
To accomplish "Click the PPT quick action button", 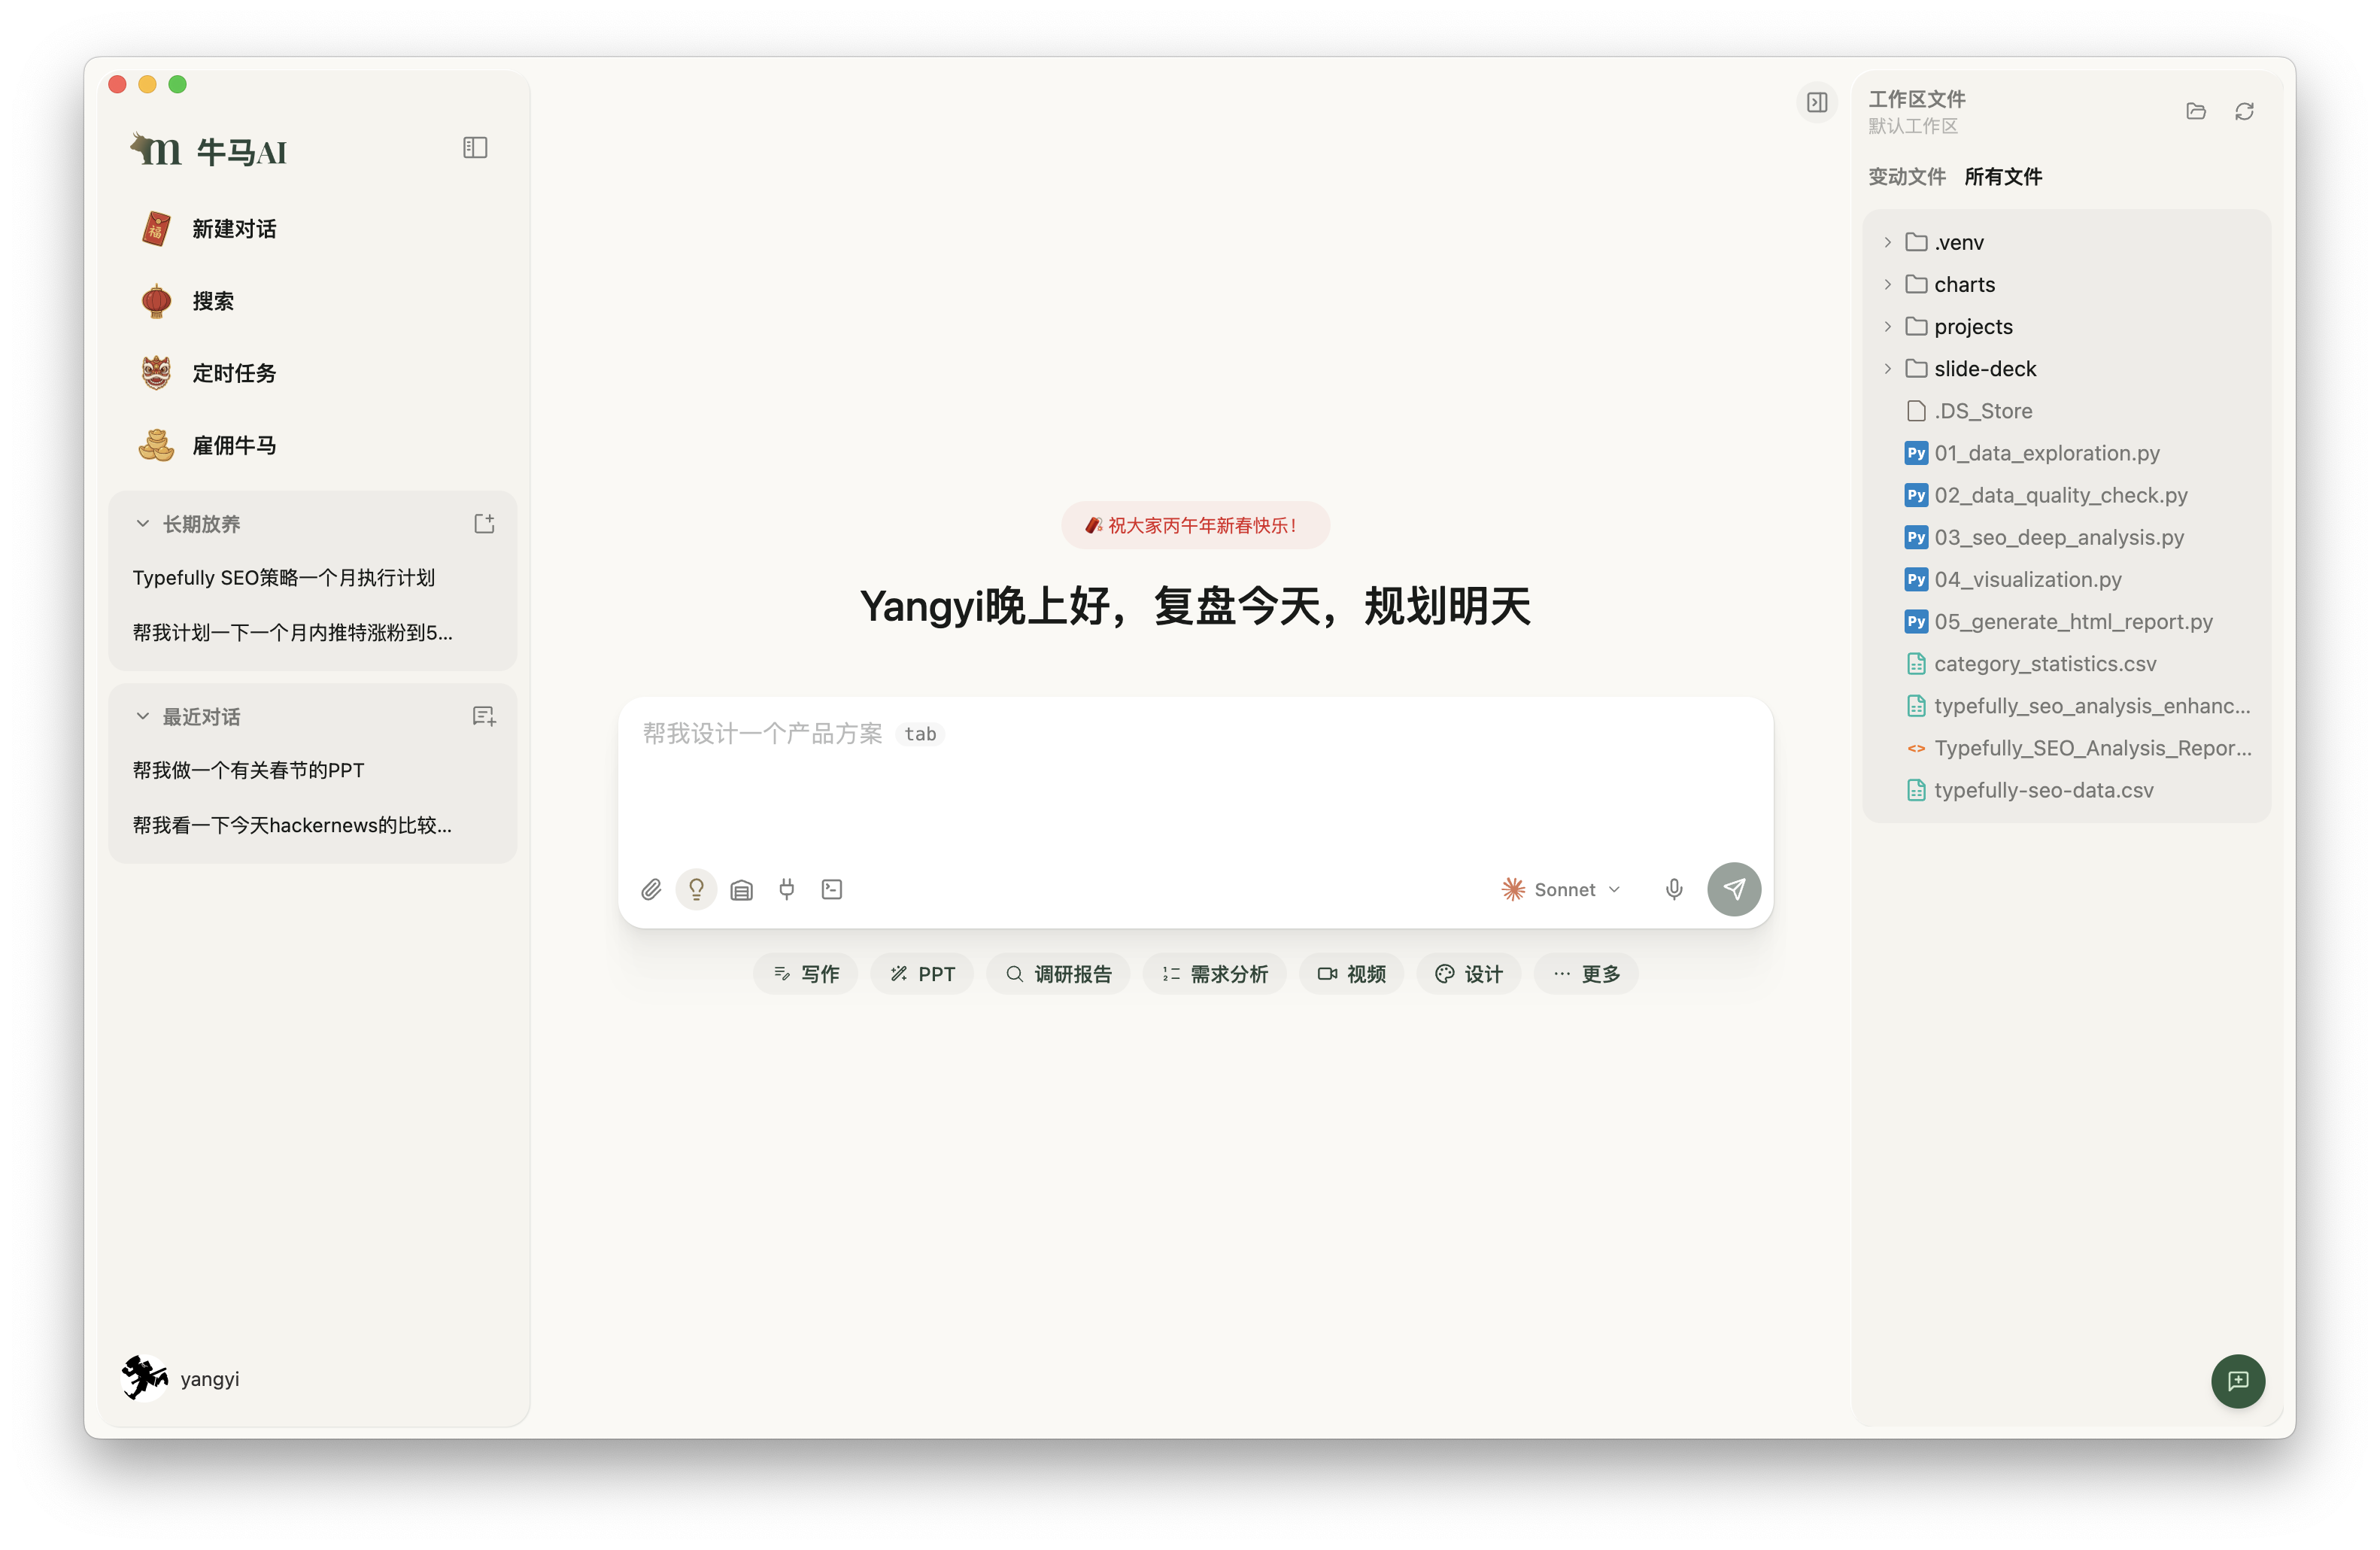I will [x=922, y=974].
